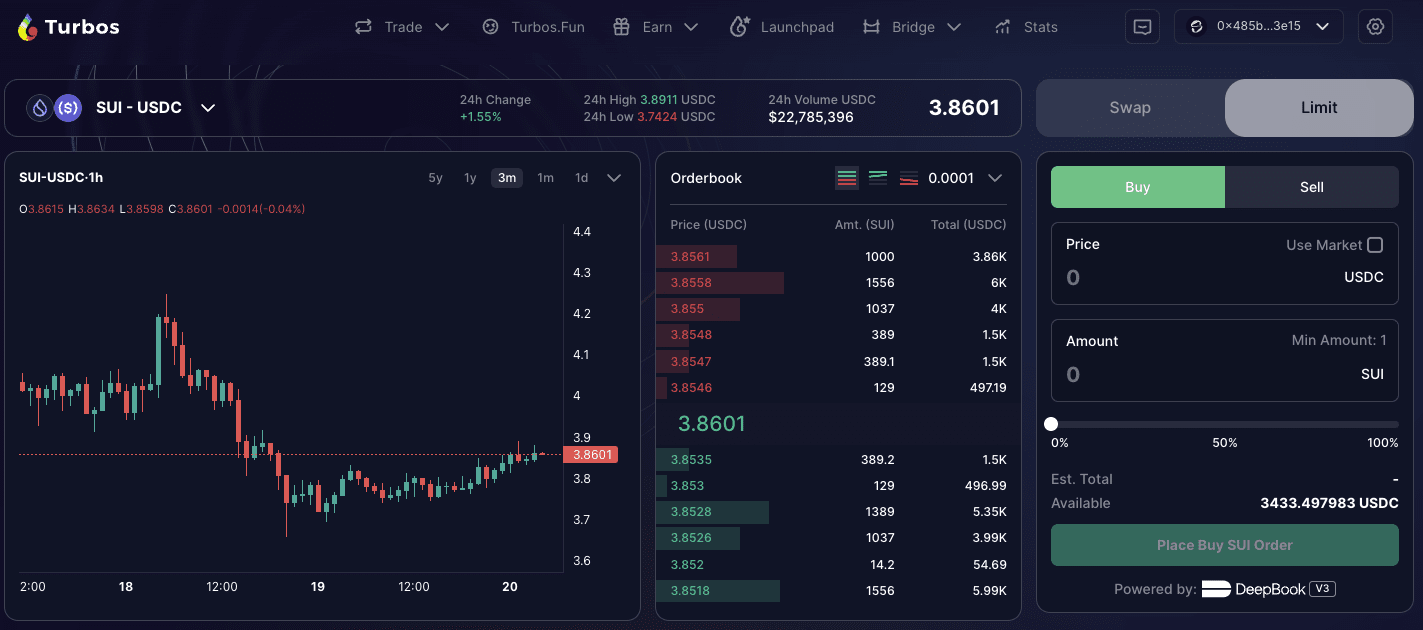Show both bids and asks orderbook view
Screen dimensions: 1423x630
[x=847, y=178]
